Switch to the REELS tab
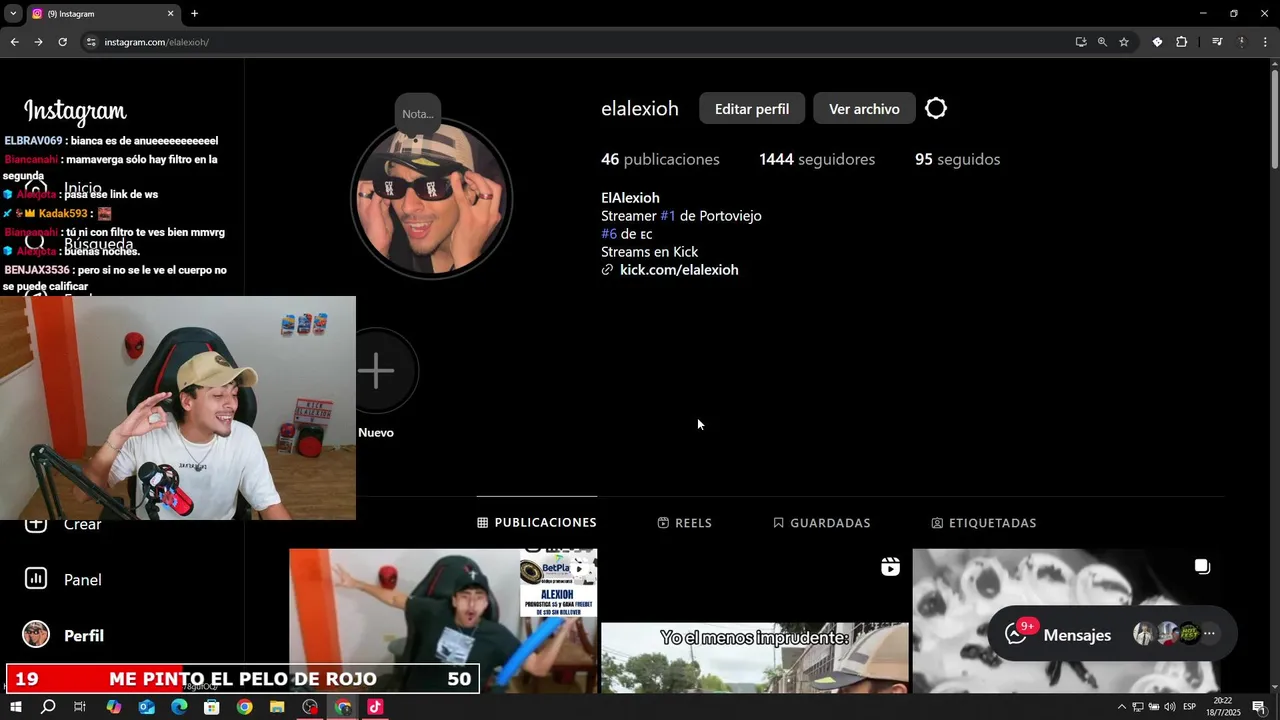 685,523
